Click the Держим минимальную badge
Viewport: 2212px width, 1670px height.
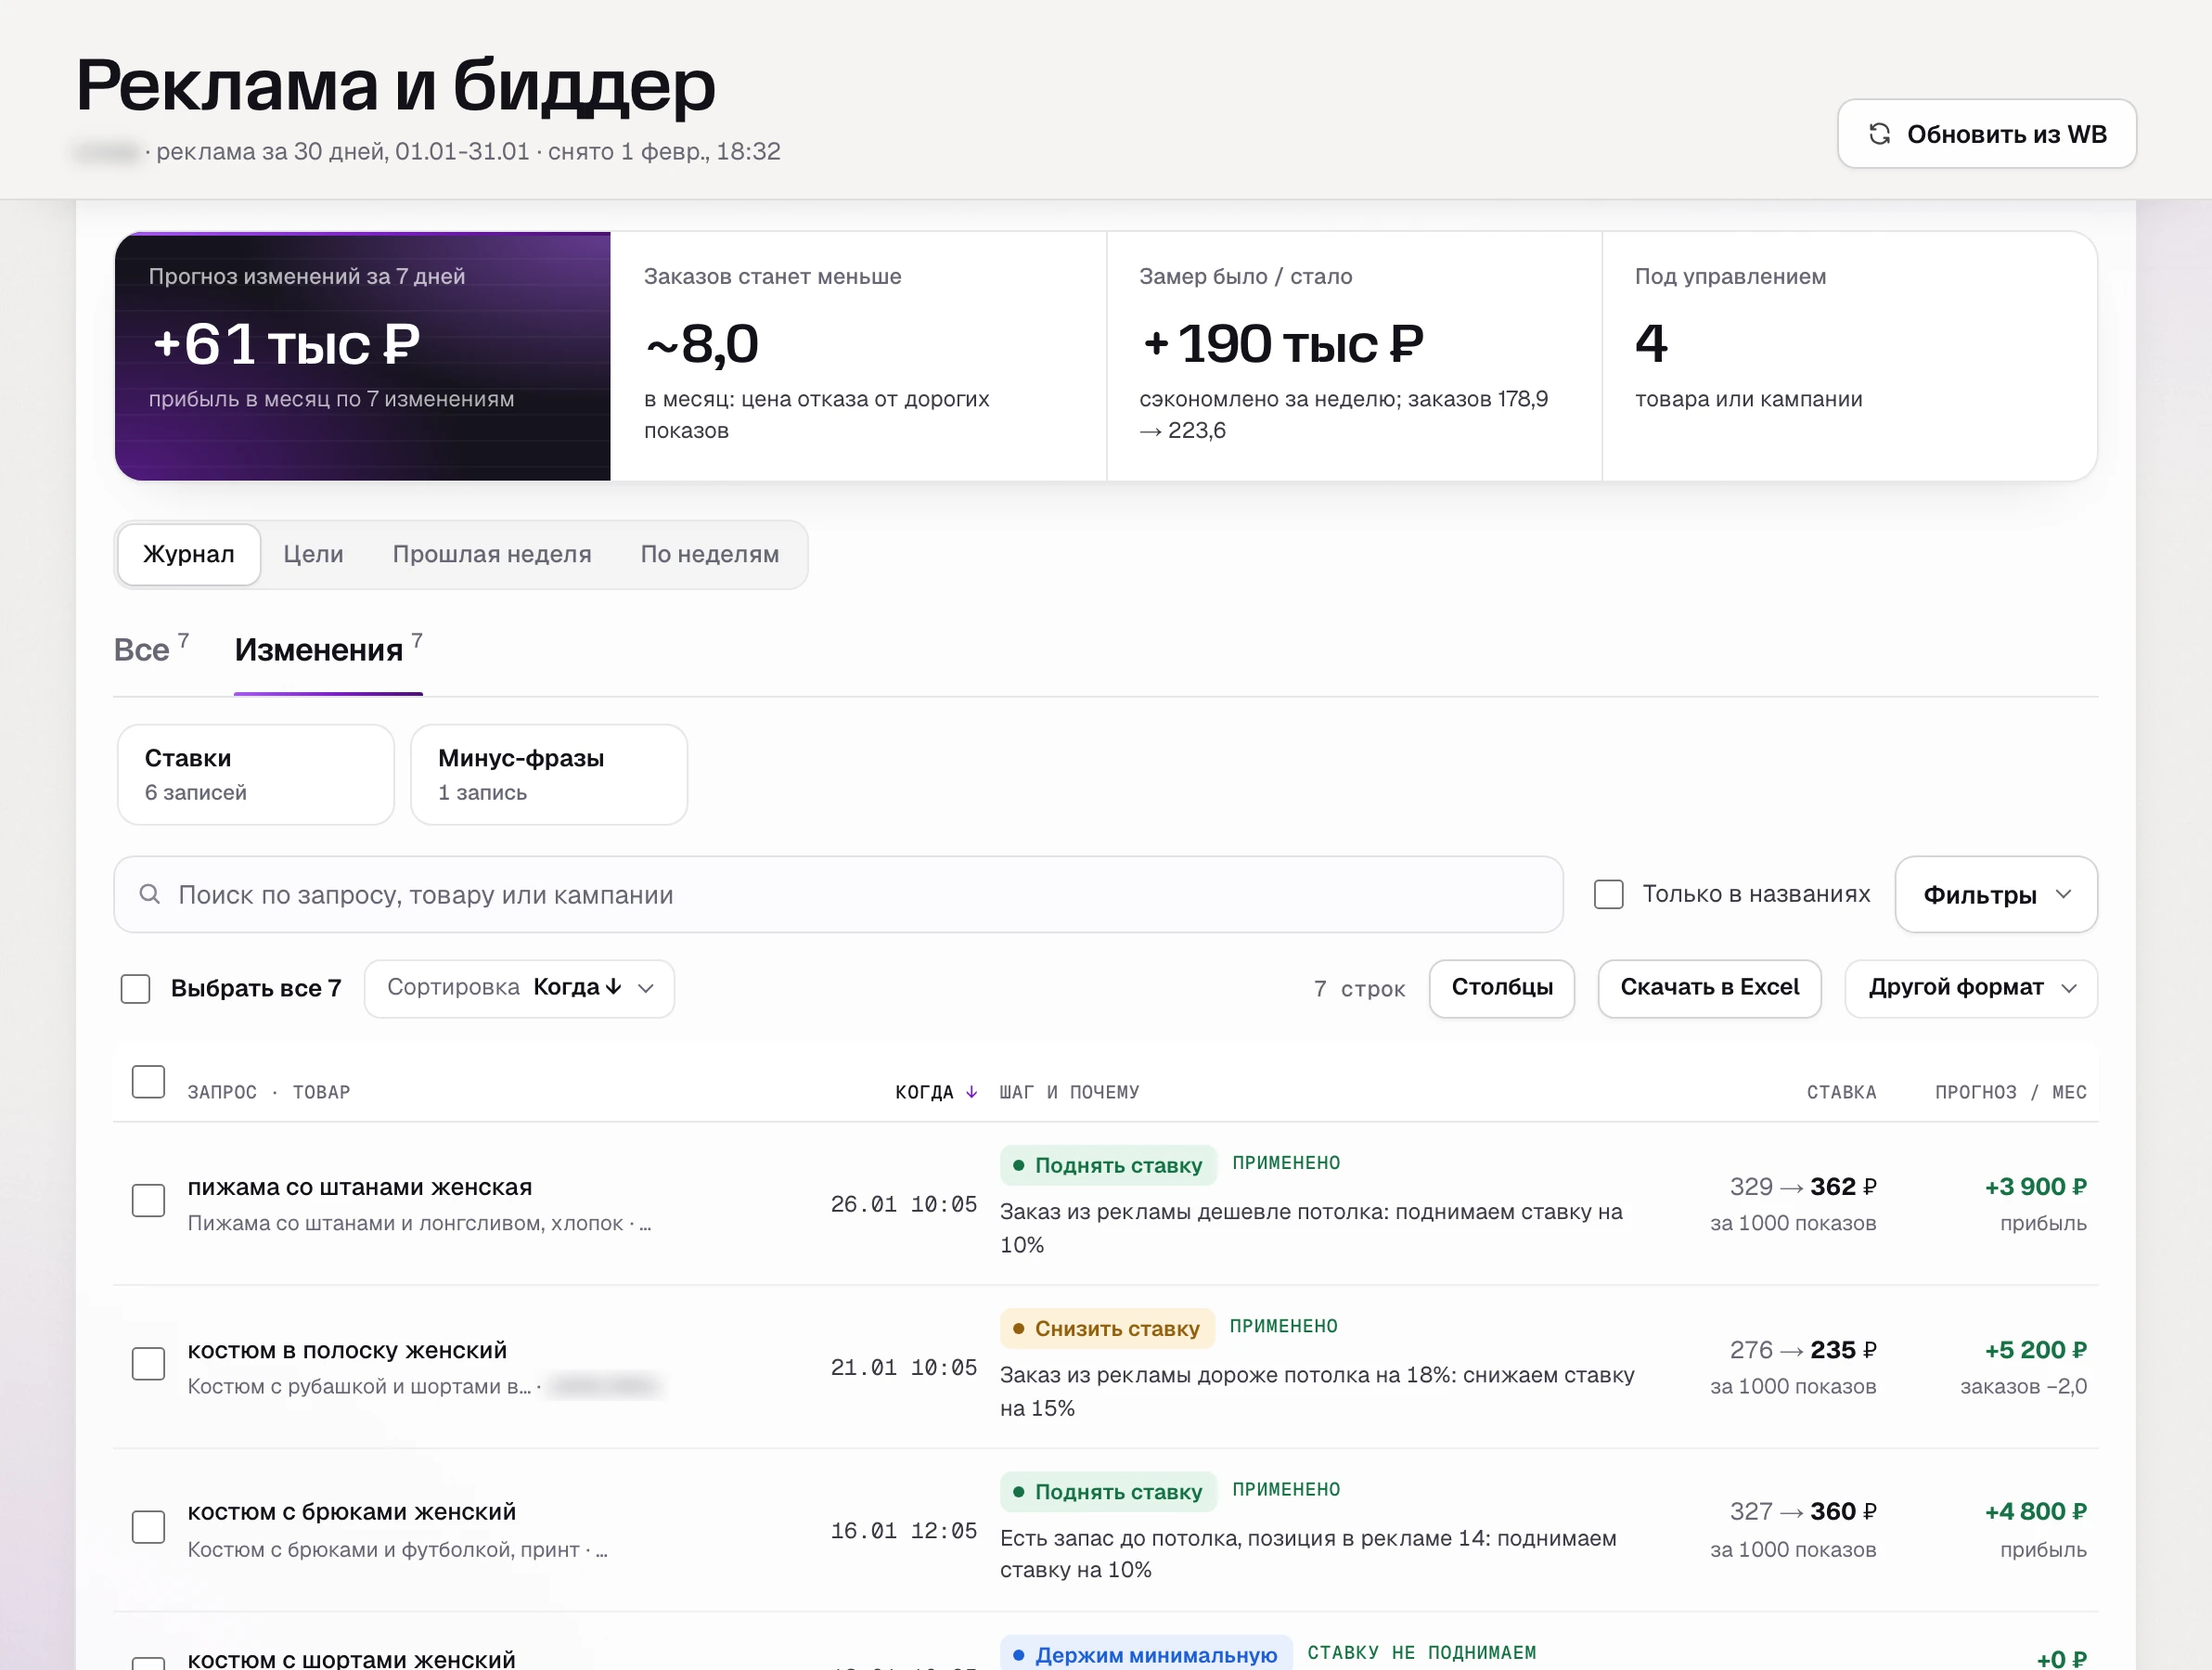1146,1653
